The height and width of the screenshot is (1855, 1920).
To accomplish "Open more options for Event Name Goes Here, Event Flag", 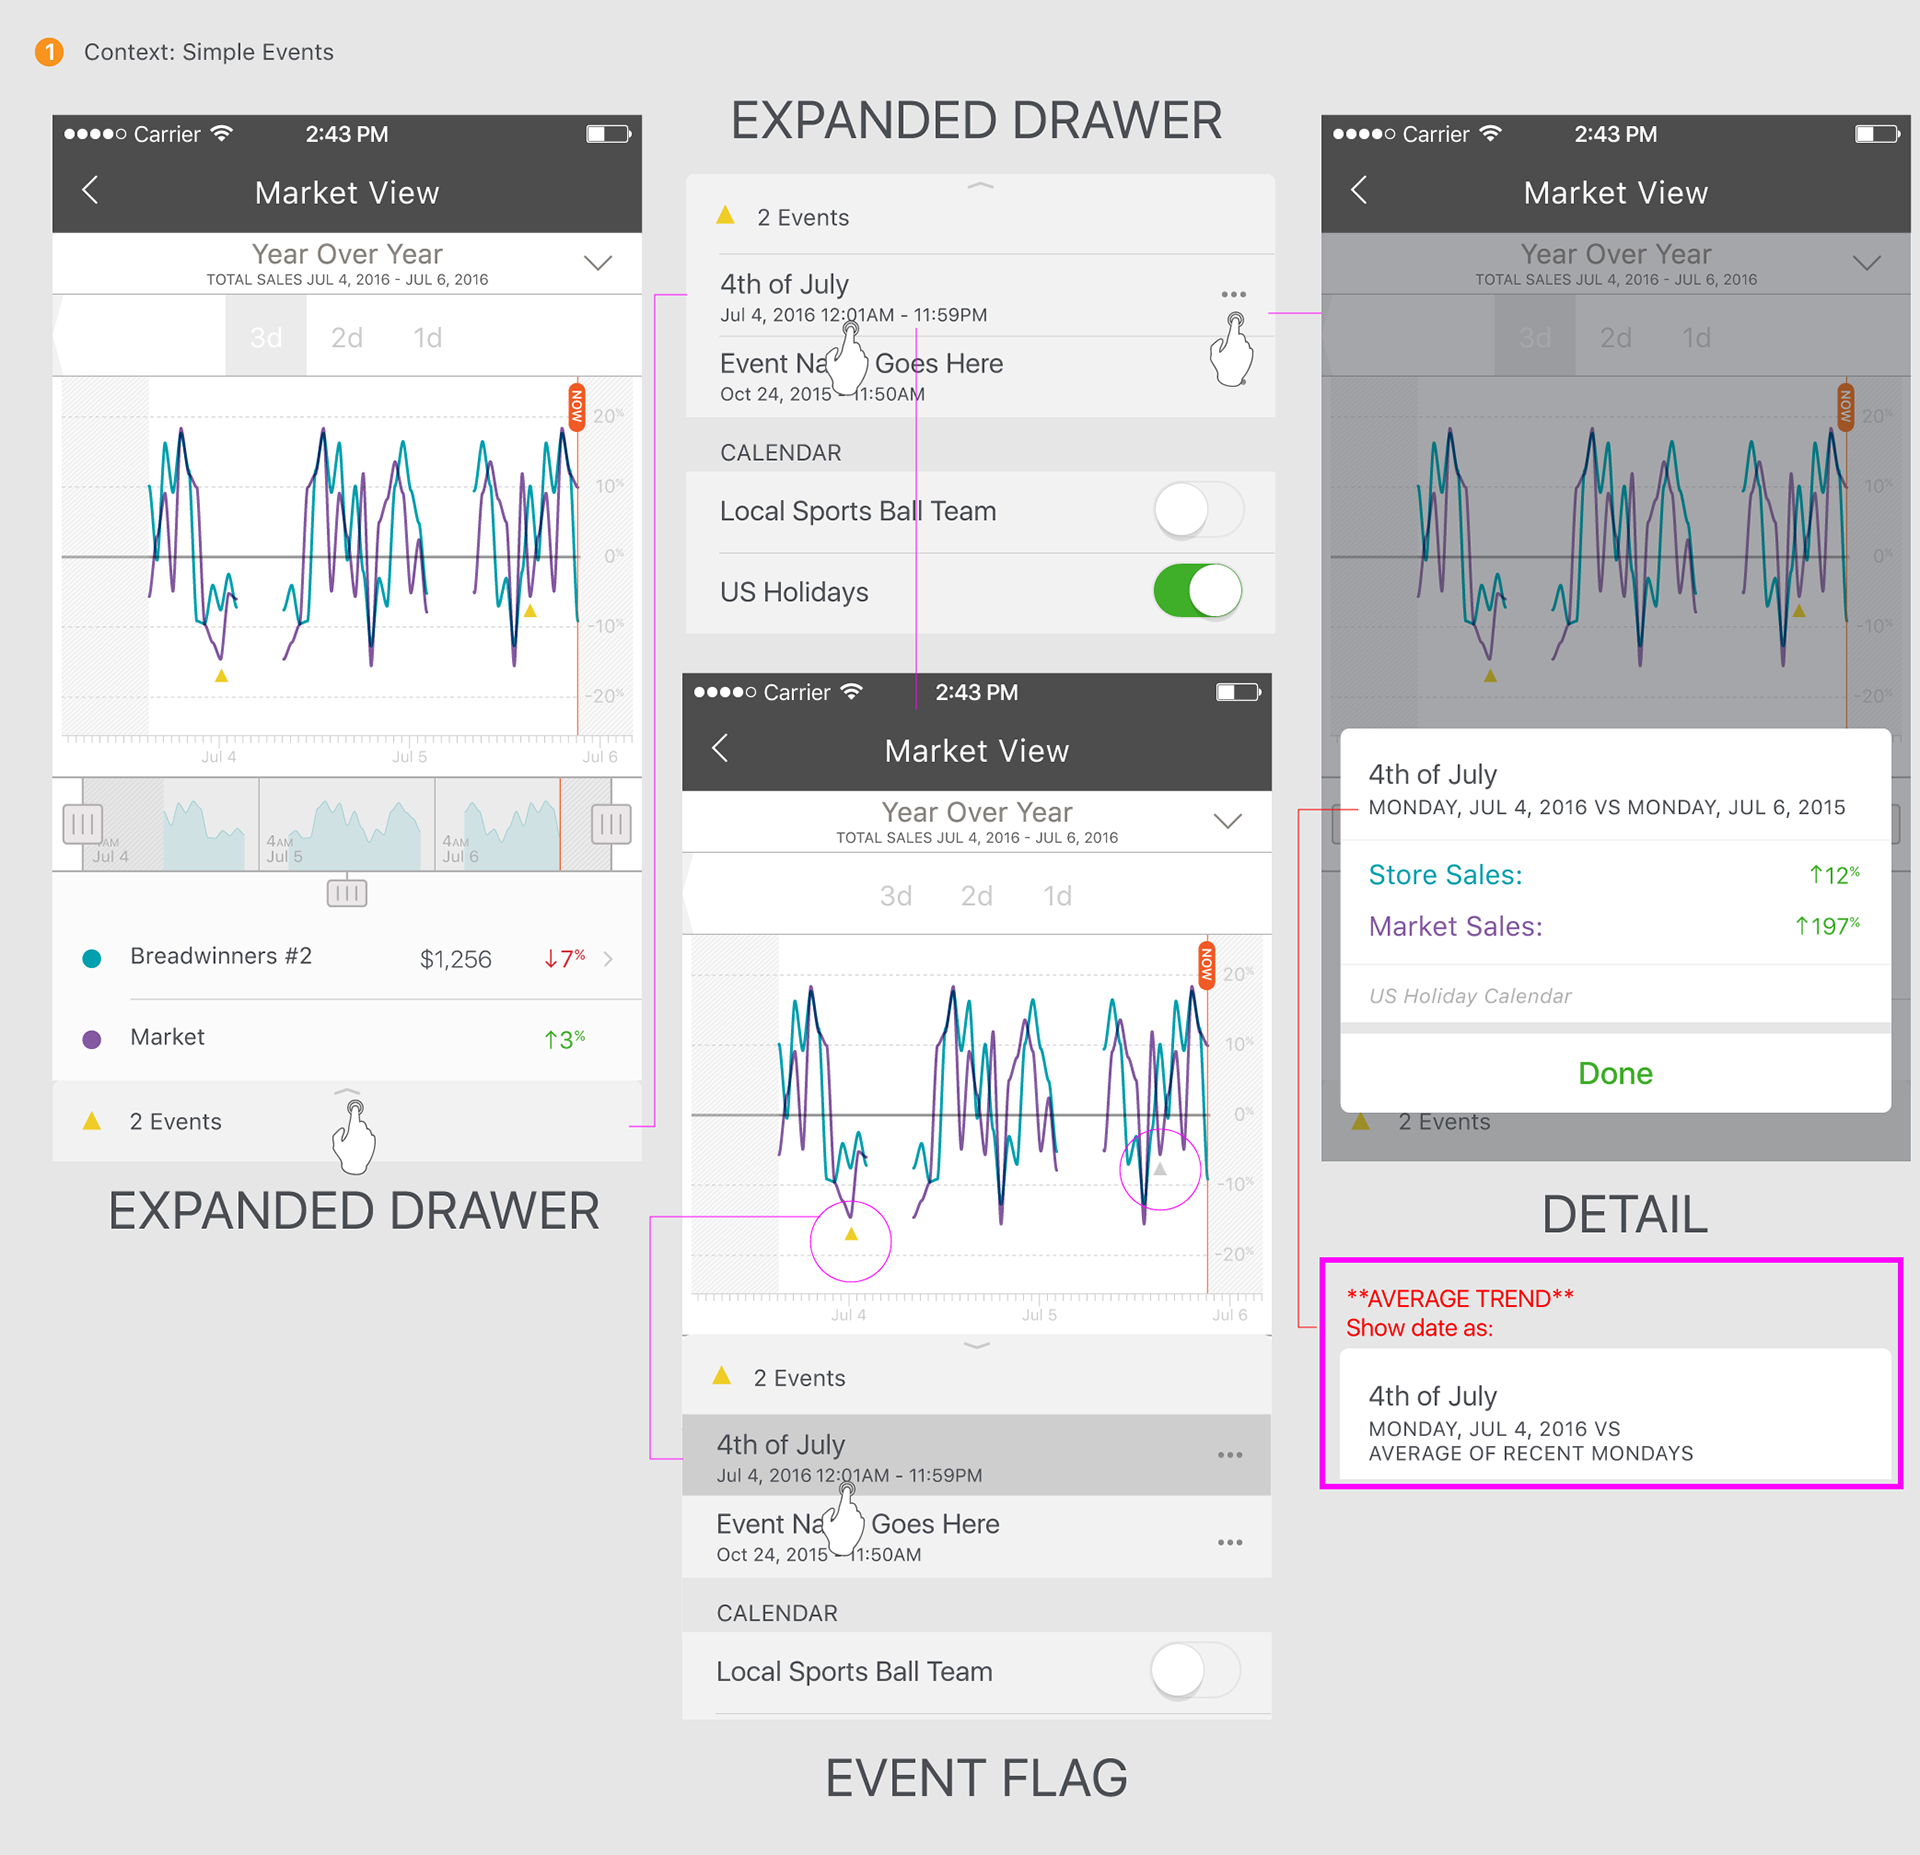I will 1230,1542.
